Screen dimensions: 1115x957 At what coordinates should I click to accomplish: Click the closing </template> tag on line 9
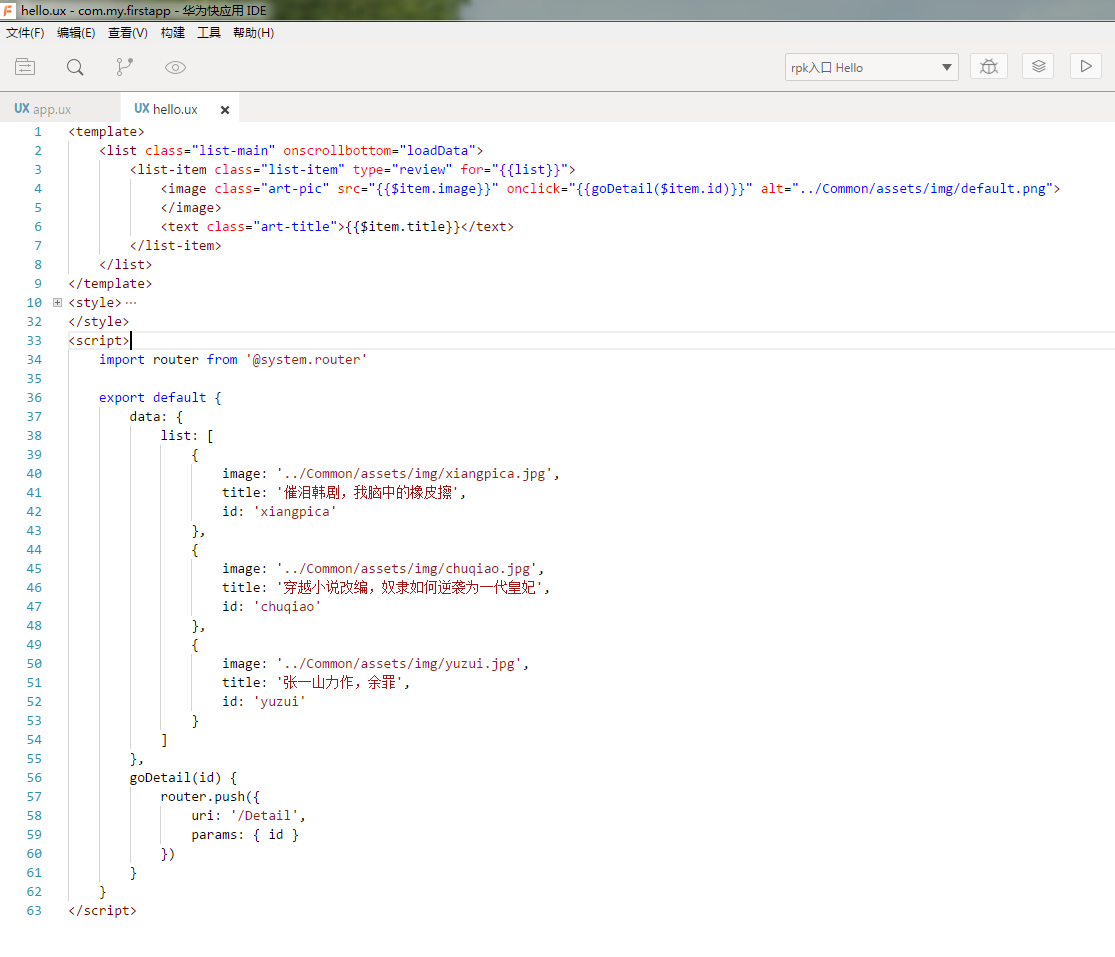click(110, 284)
